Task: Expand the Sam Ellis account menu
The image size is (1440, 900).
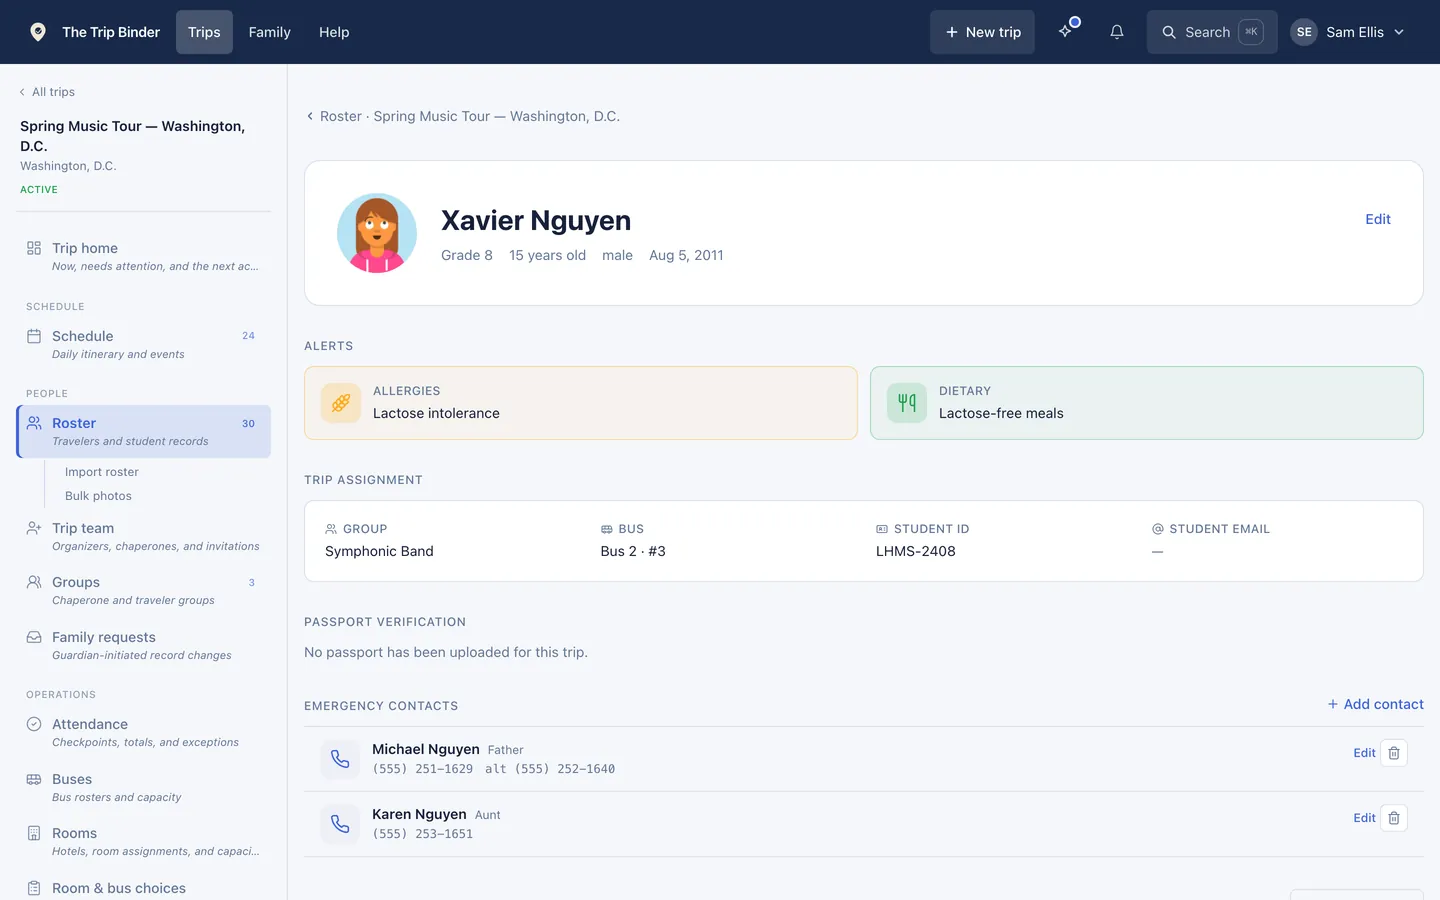Action: point(1348,32)
